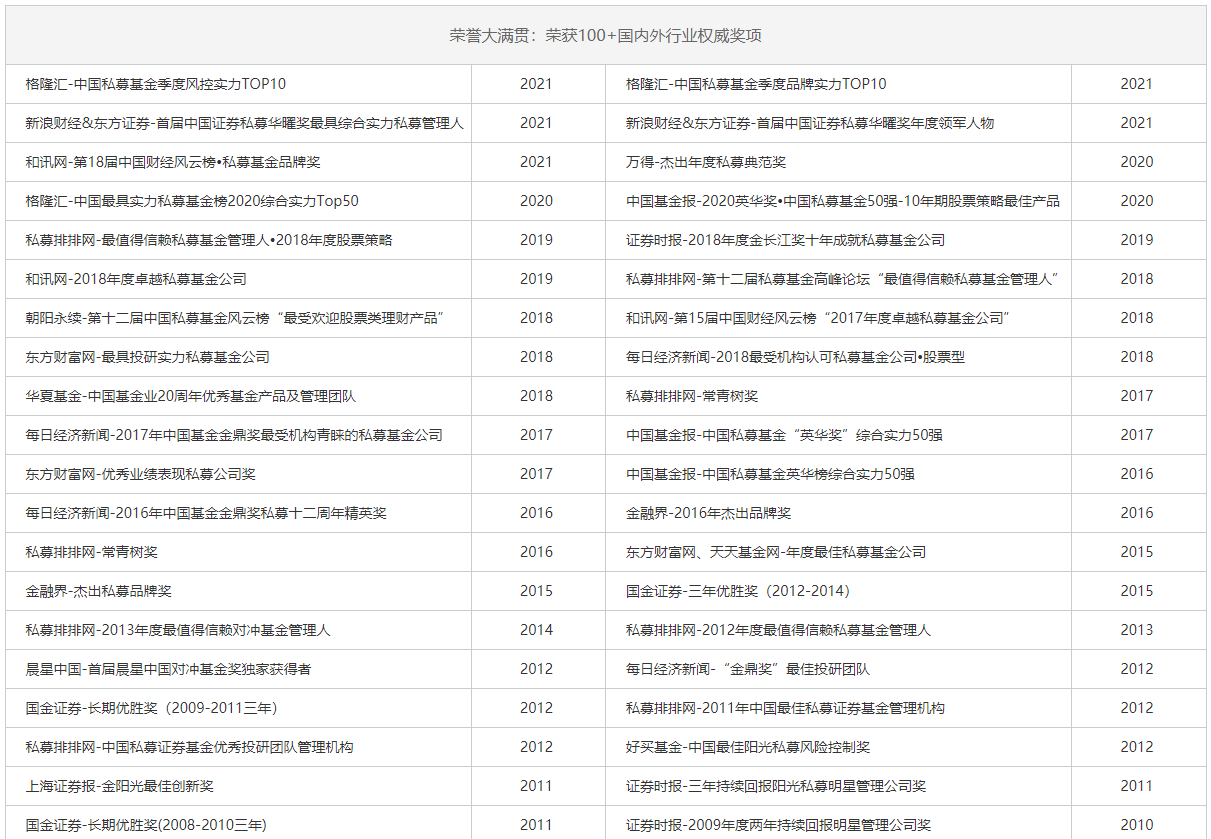Click year 2011 beside 上海证券报-金阳光最佳创新奖
The image size is (1211, 839).
tap(536, 786)
